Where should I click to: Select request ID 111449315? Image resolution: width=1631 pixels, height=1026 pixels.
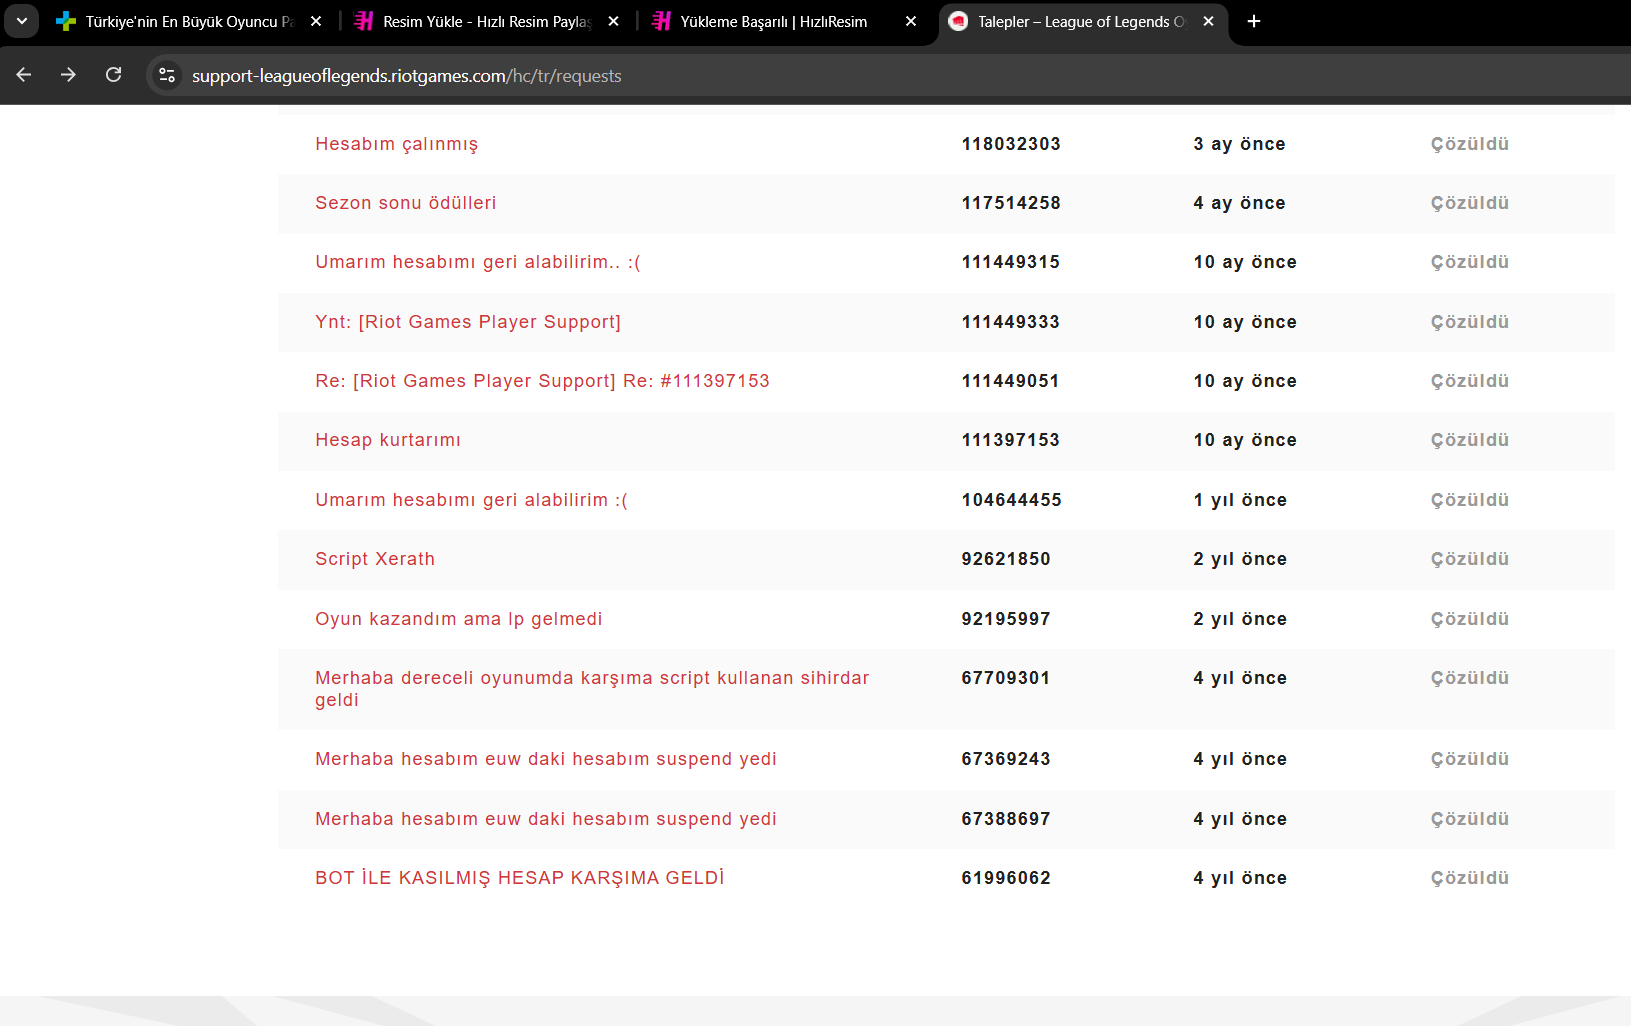(1011, 262)
